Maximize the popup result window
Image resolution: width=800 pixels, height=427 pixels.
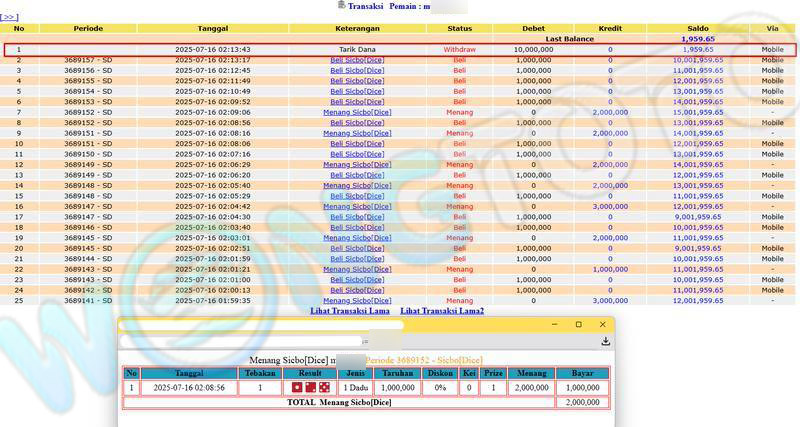pyautogui.click(x=578, y=324)
